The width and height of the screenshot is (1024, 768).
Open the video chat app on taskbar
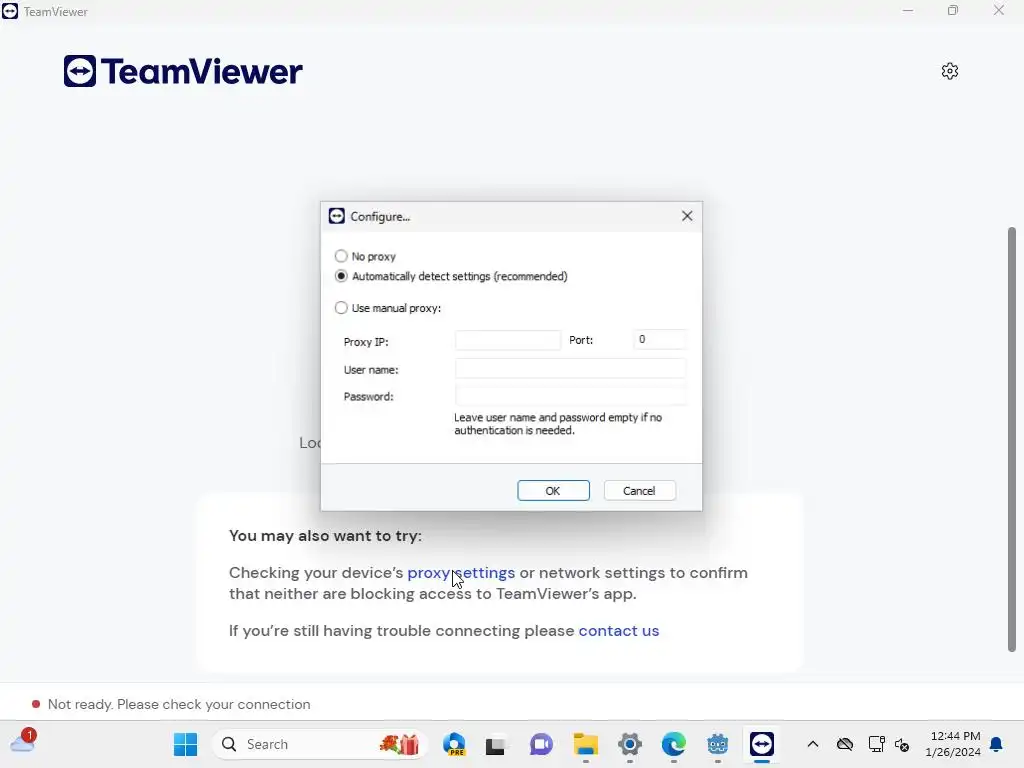coord(541,744)
